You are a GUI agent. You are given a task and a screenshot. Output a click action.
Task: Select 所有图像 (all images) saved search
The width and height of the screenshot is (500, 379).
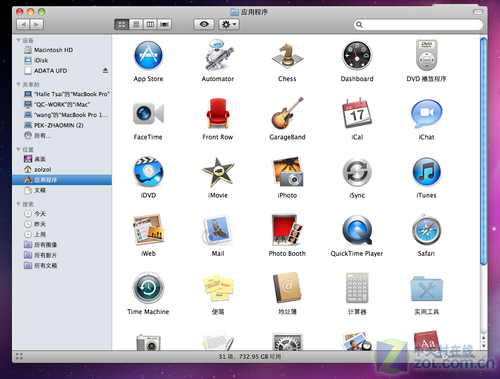(x=62, y=244)
